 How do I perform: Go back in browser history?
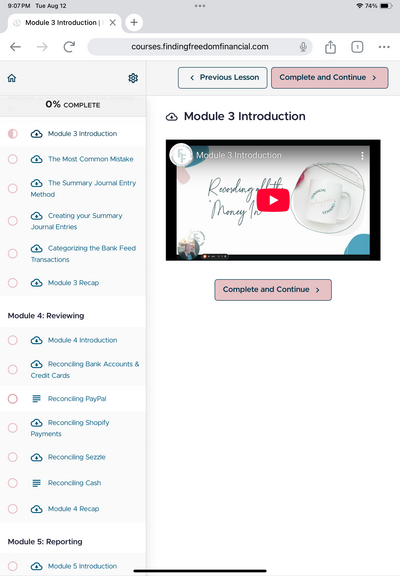pos(15,47)
